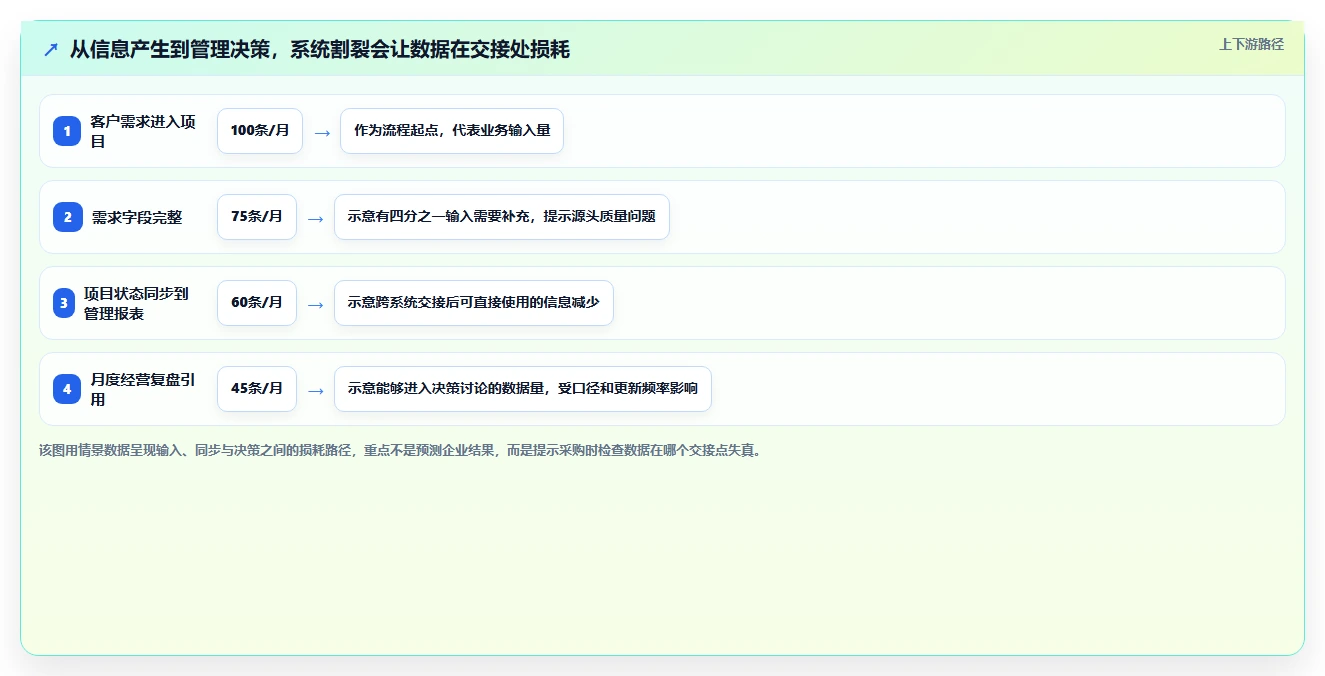This screenshot has width=1325, height=676.
Task: Click the 100条/月 value chip
Action: coord(260,131)
